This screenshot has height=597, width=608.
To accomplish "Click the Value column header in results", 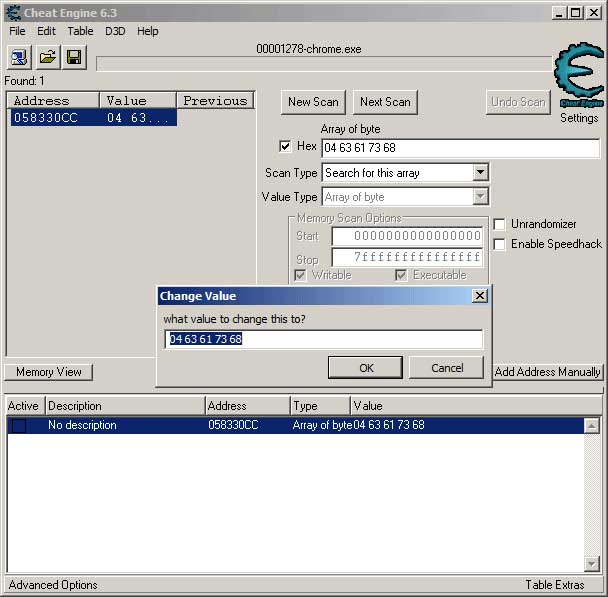I will pos(138,100).
